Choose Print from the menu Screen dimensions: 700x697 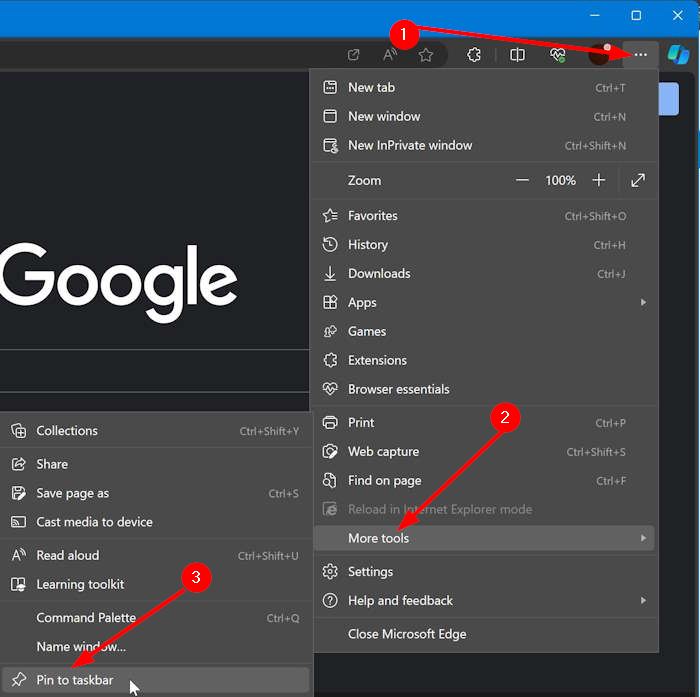484,422
